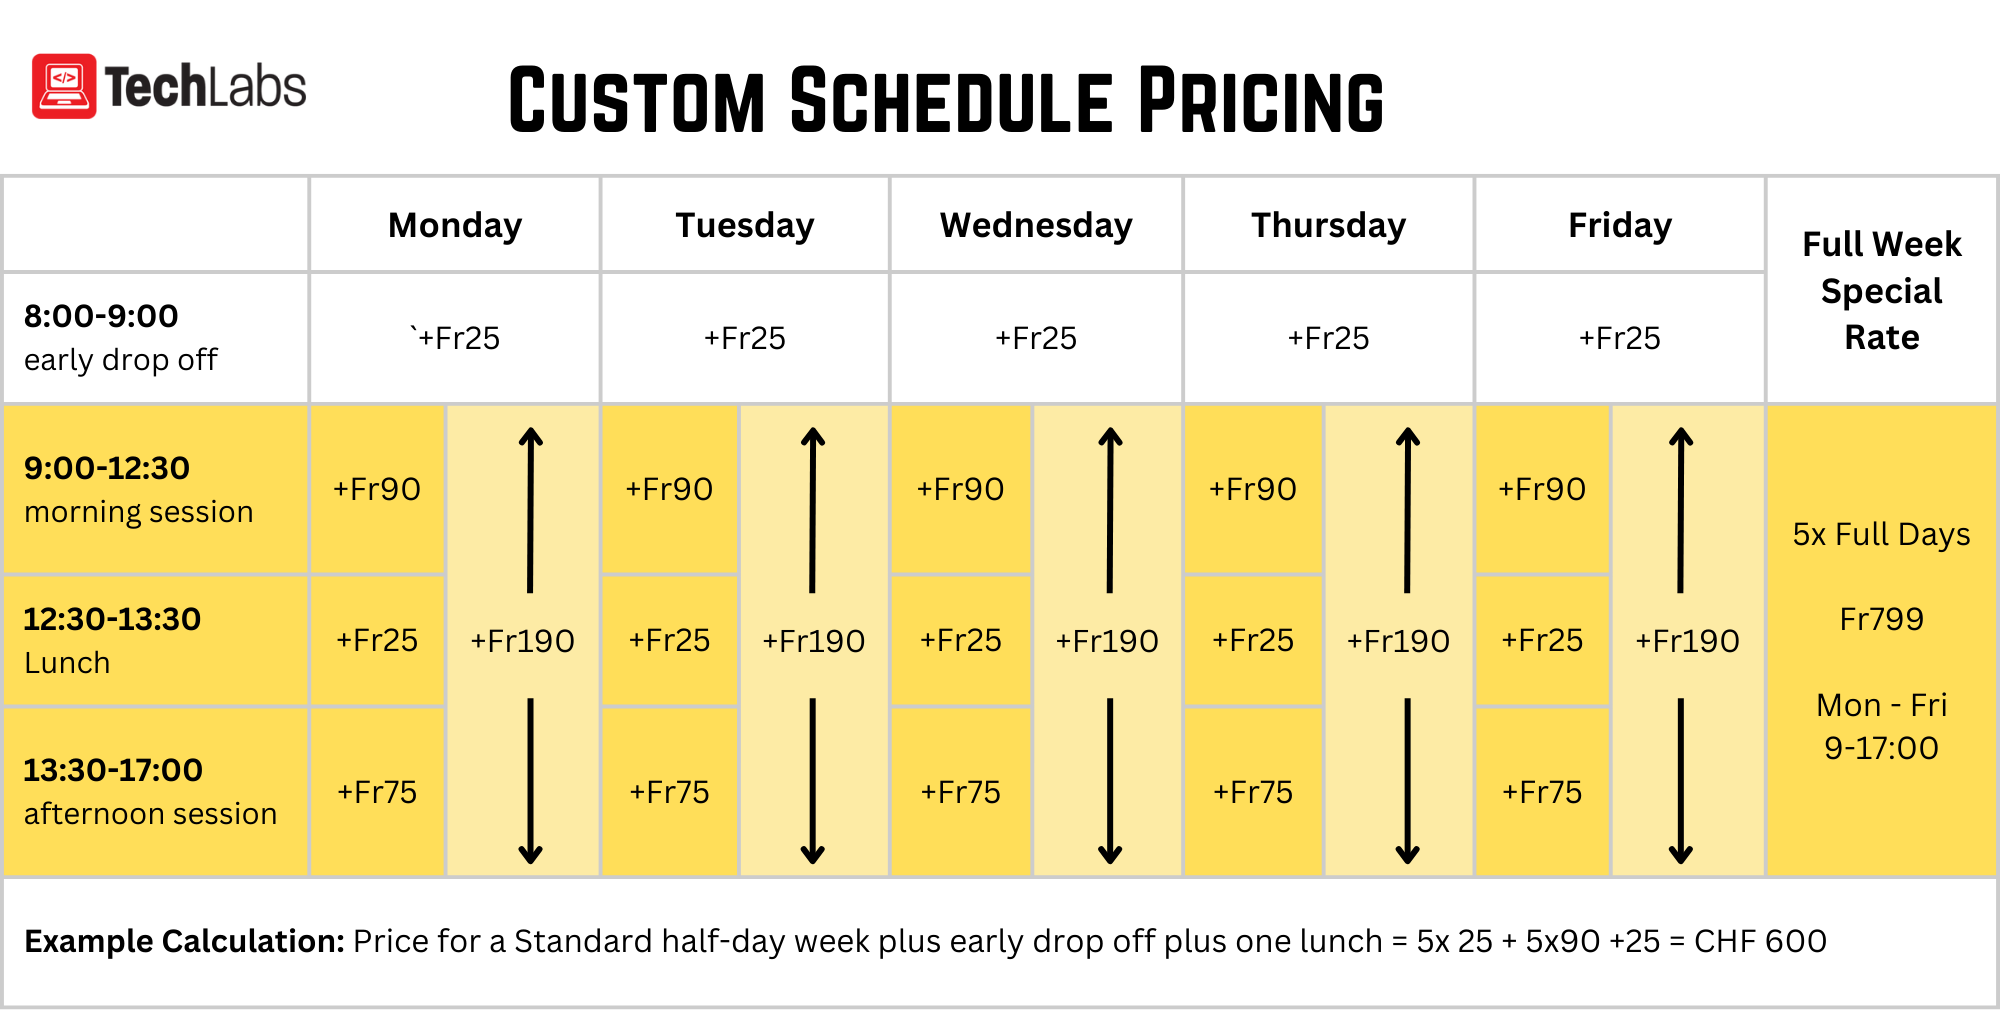Click the Custom Schedule Pricing title
The image size is (2000, 1010).
[x=945, y=100]
